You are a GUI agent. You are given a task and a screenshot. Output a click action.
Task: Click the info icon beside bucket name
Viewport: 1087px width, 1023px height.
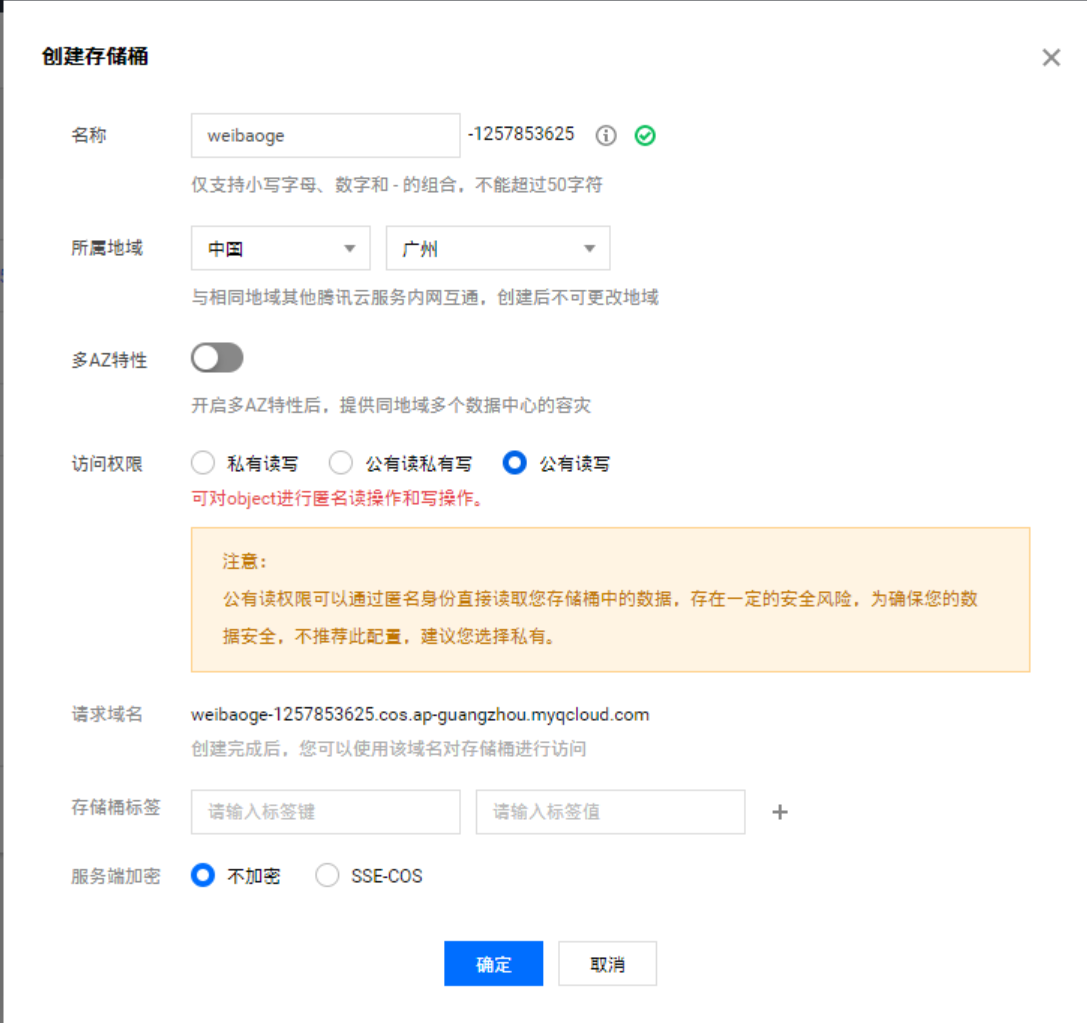[606, 136]
